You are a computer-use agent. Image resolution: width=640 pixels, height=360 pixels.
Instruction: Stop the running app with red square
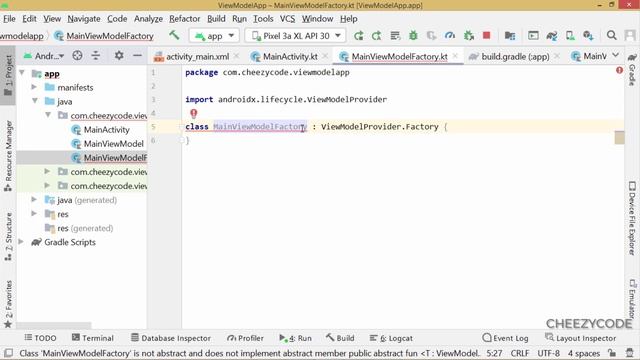(487, 36)
